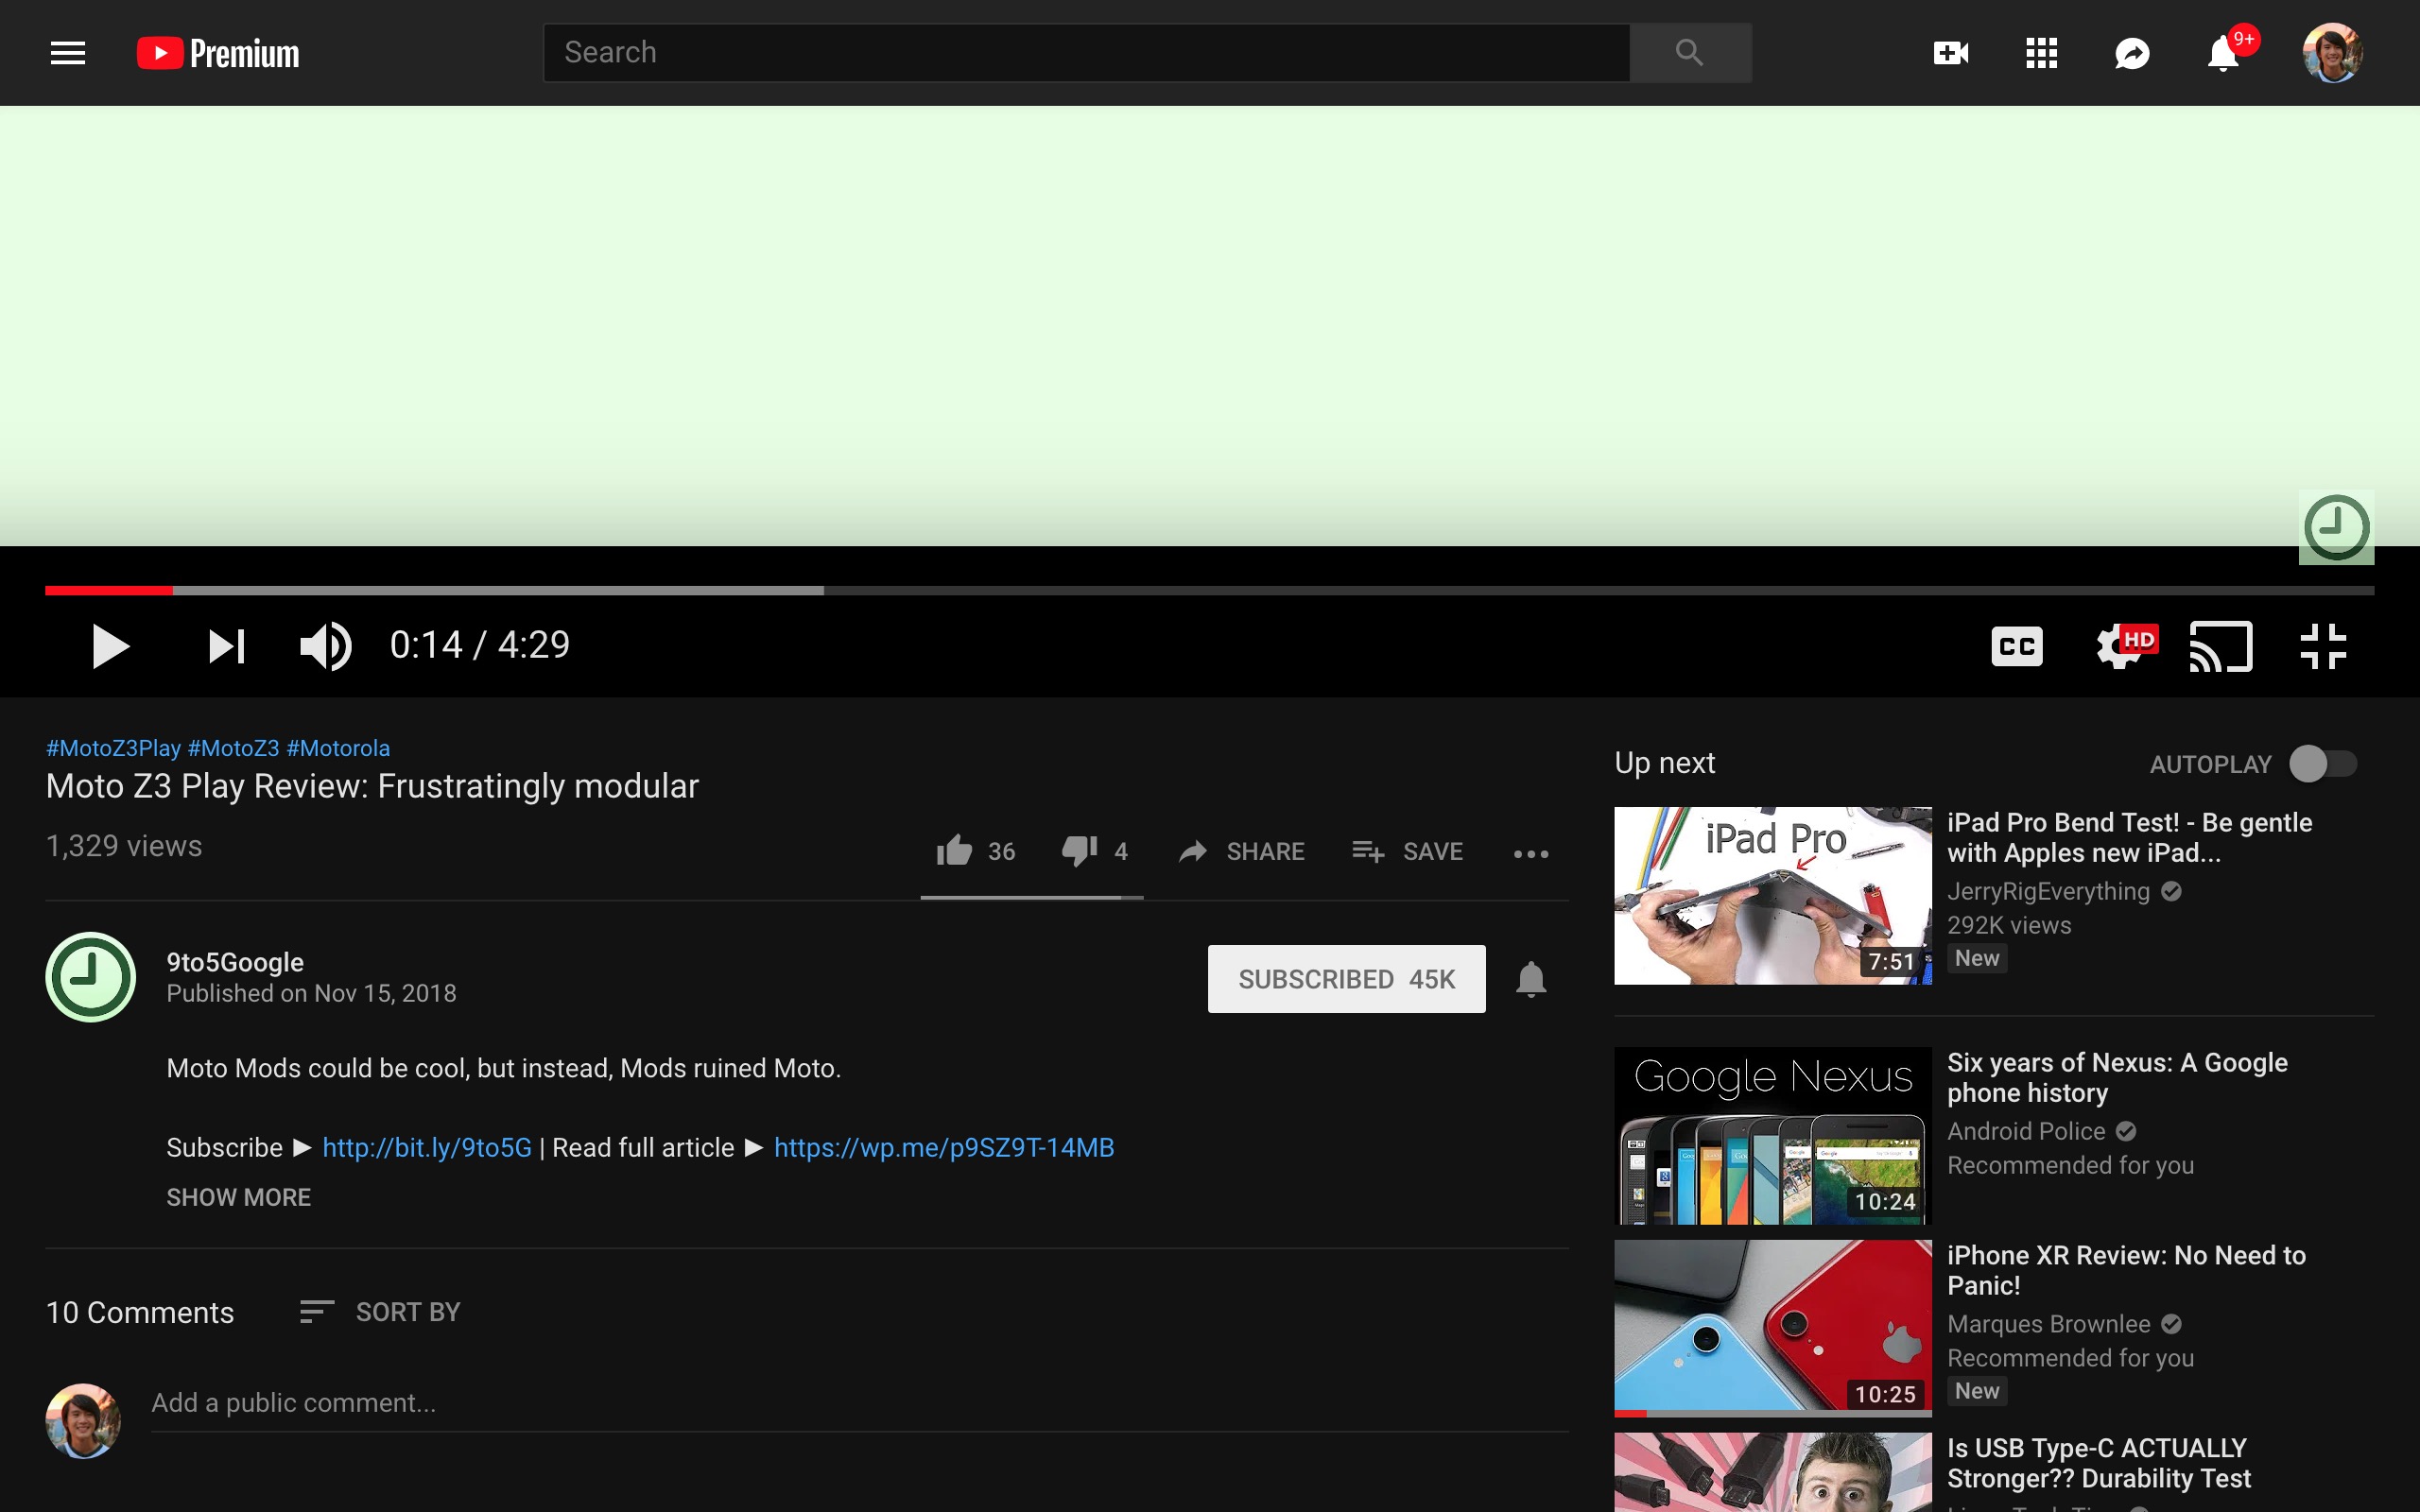Open the #Motorola hashtag
The image size is (2420, 1512).
(x=338, y=748)
